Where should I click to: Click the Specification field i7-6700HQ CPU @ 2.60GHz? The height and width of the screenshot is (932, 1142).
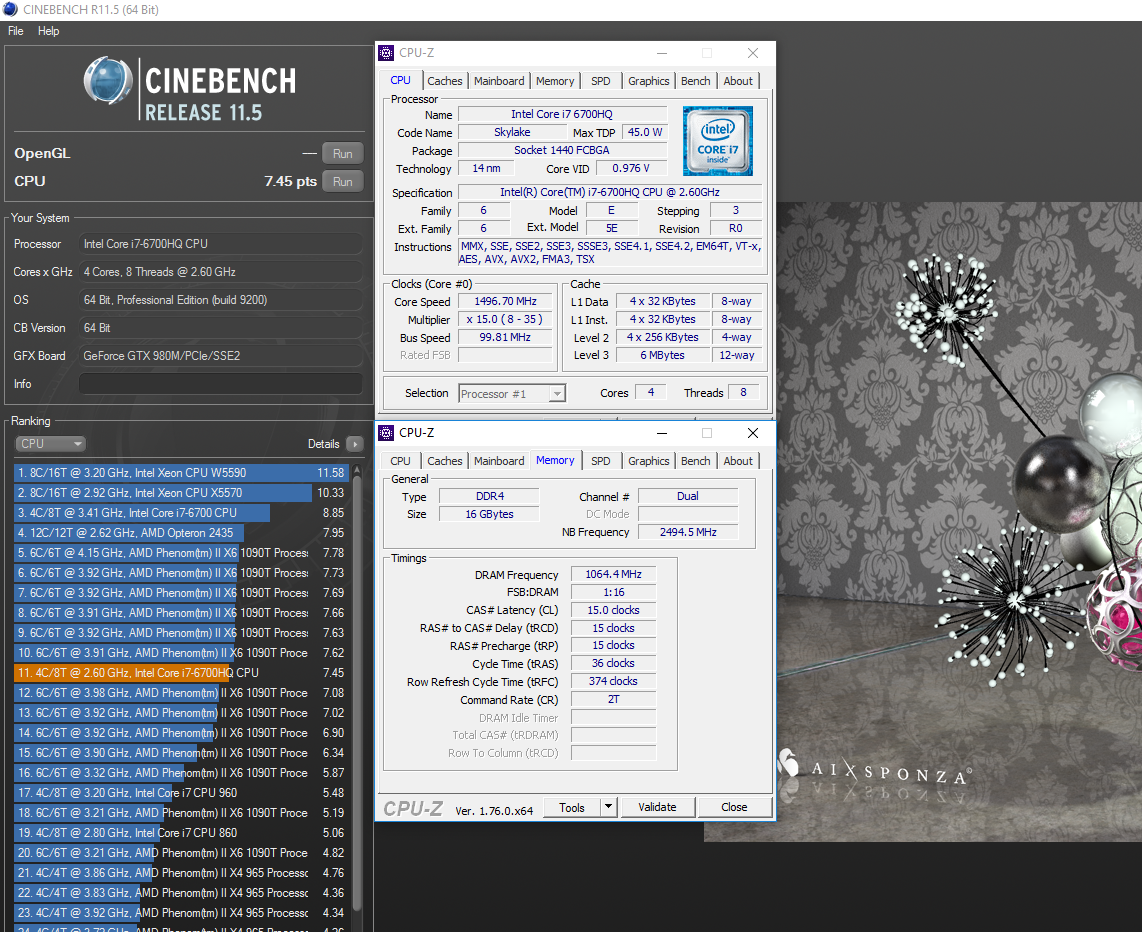click(610, 192)
